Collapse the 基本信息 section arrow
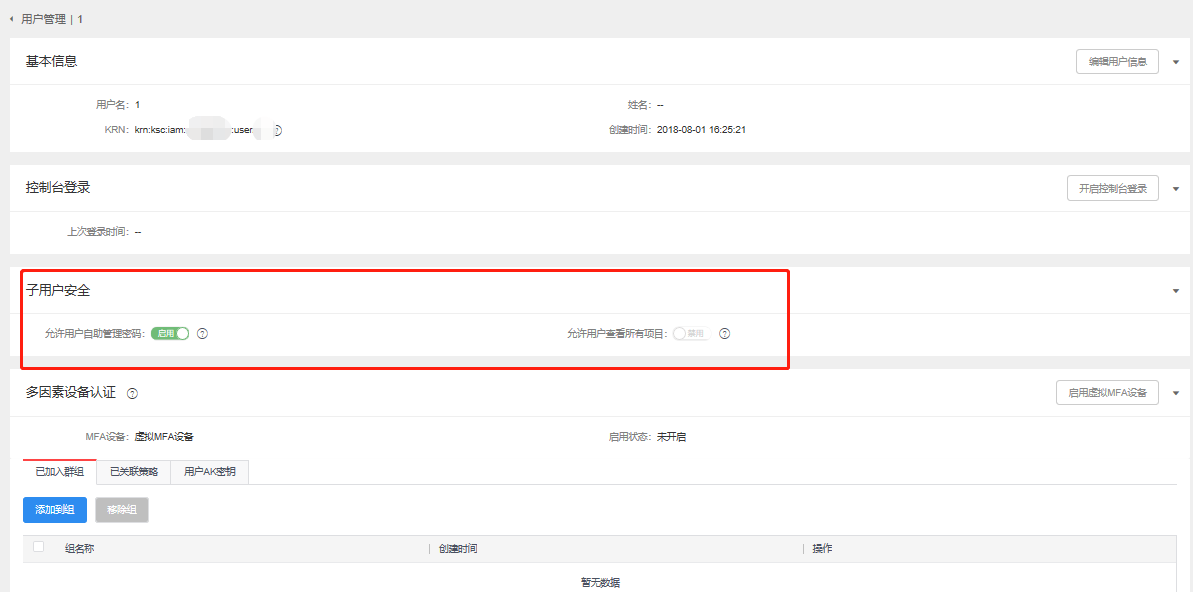Viewport: 1193px width, 592px height. [1176, 62]
